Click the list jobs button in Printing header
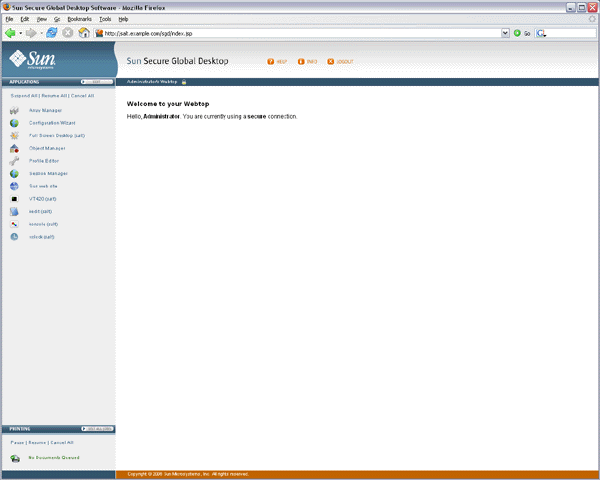 [x=98, y=429]
